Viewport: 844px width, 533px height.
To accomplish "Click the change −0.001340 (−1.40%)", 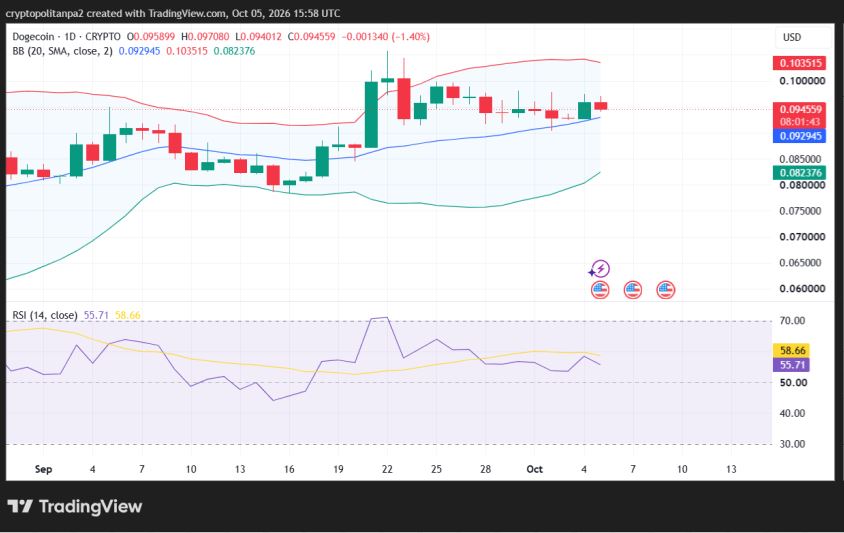I will [386, 37].
